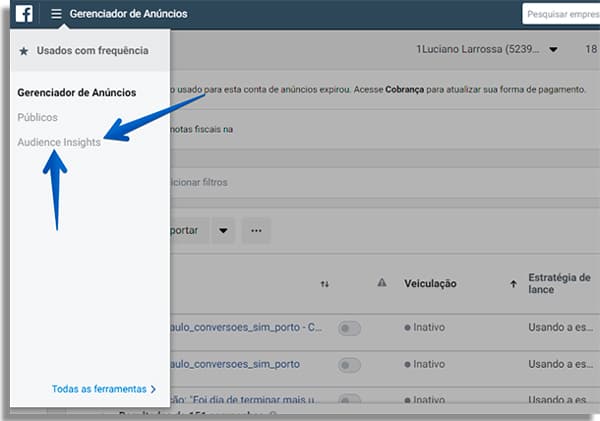Click the Veiculação column header
The height and width of the screenshot is (421, 600).
pyautogui.click(x=430, y=284)
